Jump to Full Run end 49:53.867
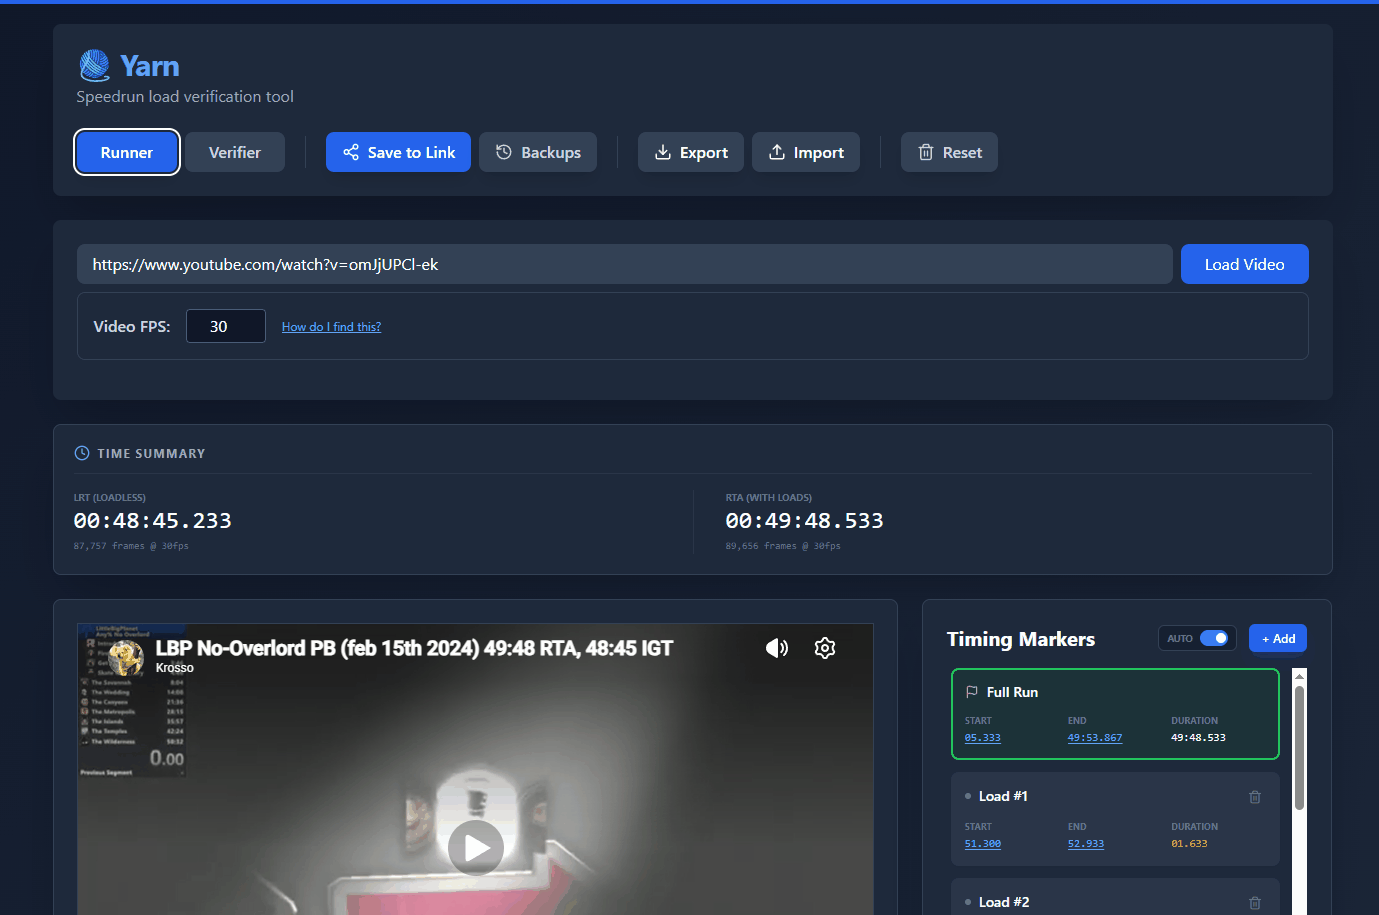Viewport: 1379px width, 915px height. tap(1095, 738)
